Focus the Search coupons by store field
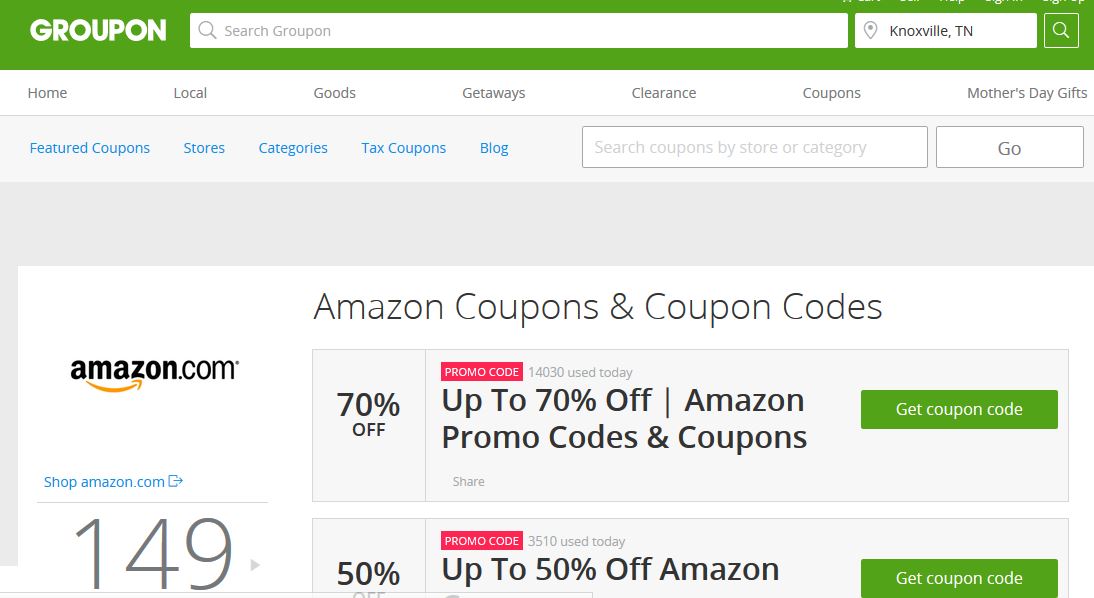The height and width of the screenshot is (598, 1094). point(754,147)
